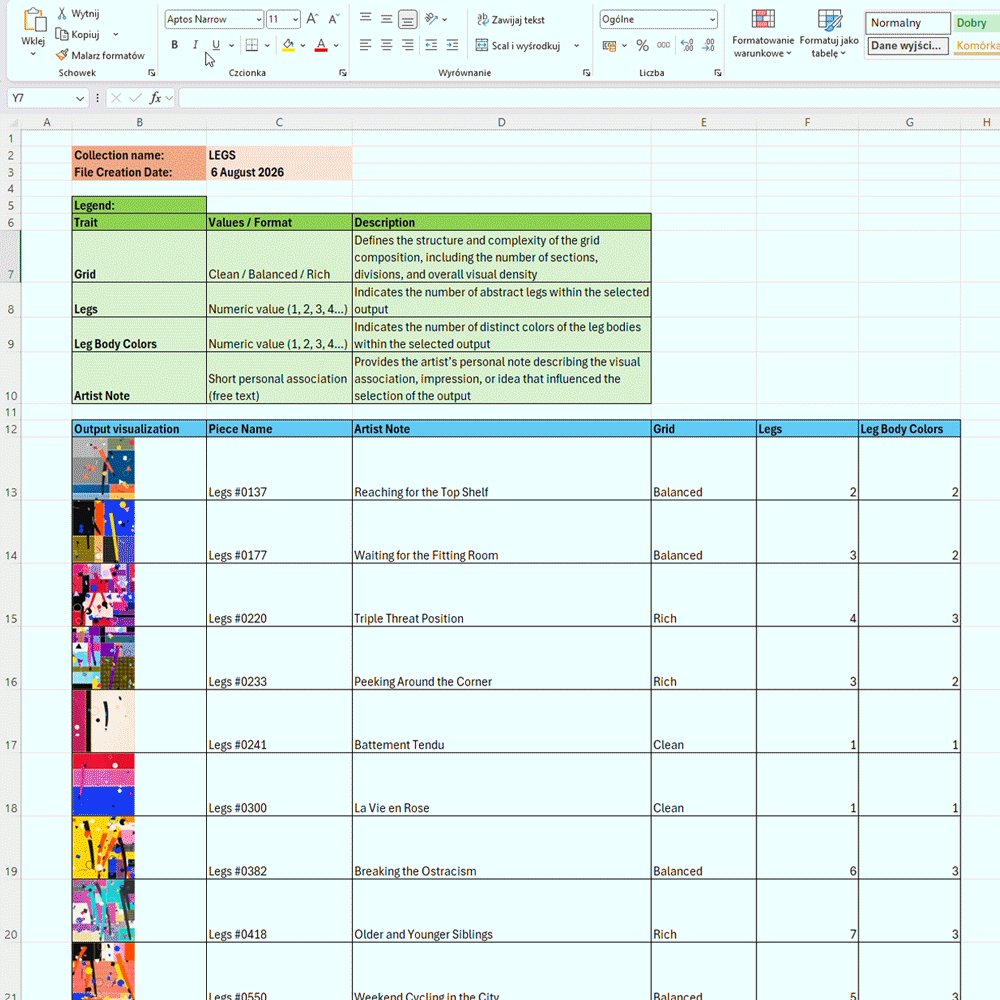1000x1000 pixels.
Task: Open the Aptos Narrow font dropdown
Action: [258, 19]
